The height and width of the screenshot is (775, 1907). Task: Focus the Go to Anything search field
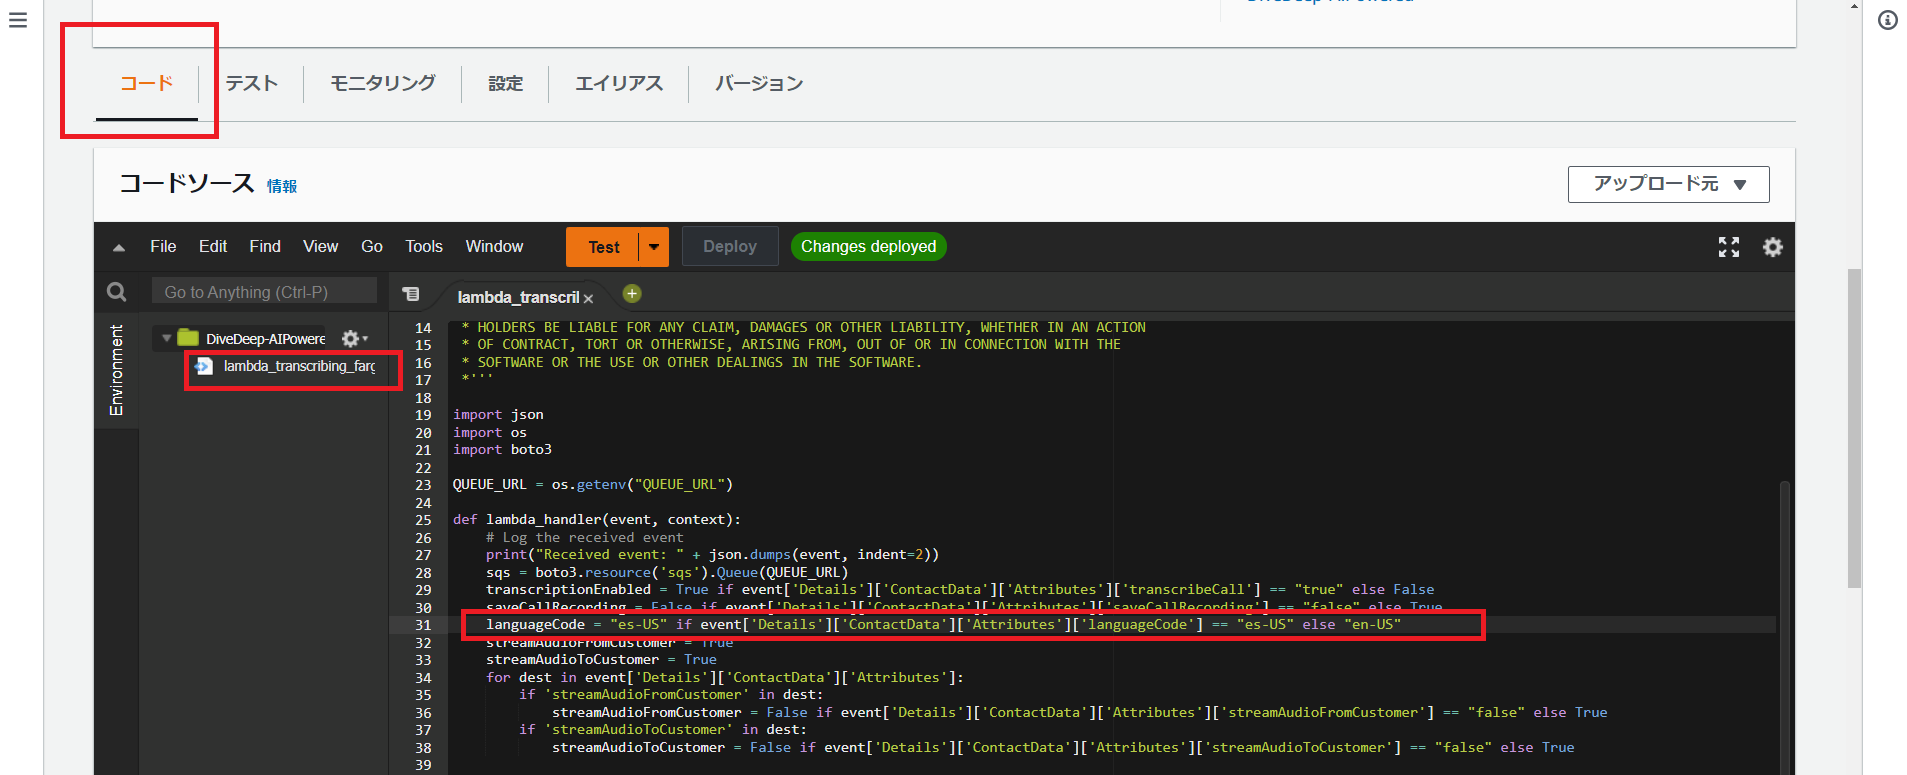point(264,292)
